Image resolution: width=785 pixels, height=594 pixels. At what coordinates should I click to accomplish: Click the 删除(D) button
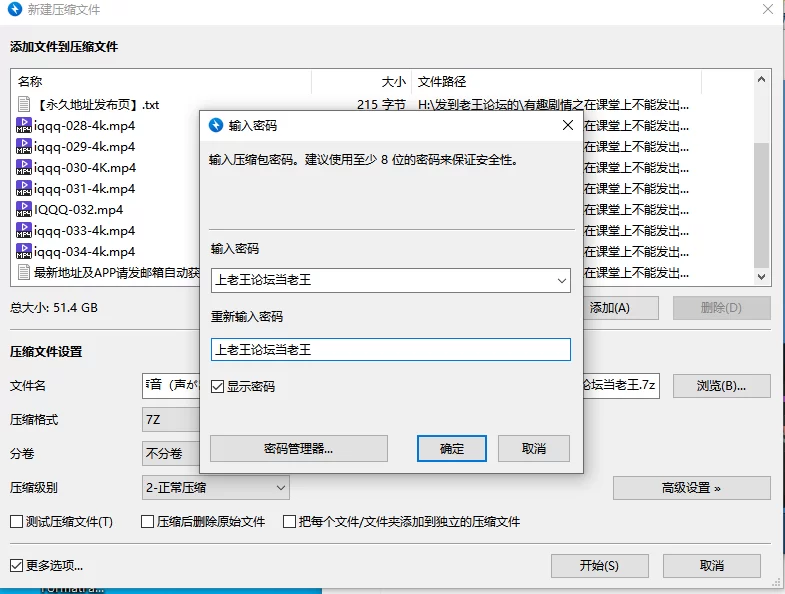pos(721,308)
